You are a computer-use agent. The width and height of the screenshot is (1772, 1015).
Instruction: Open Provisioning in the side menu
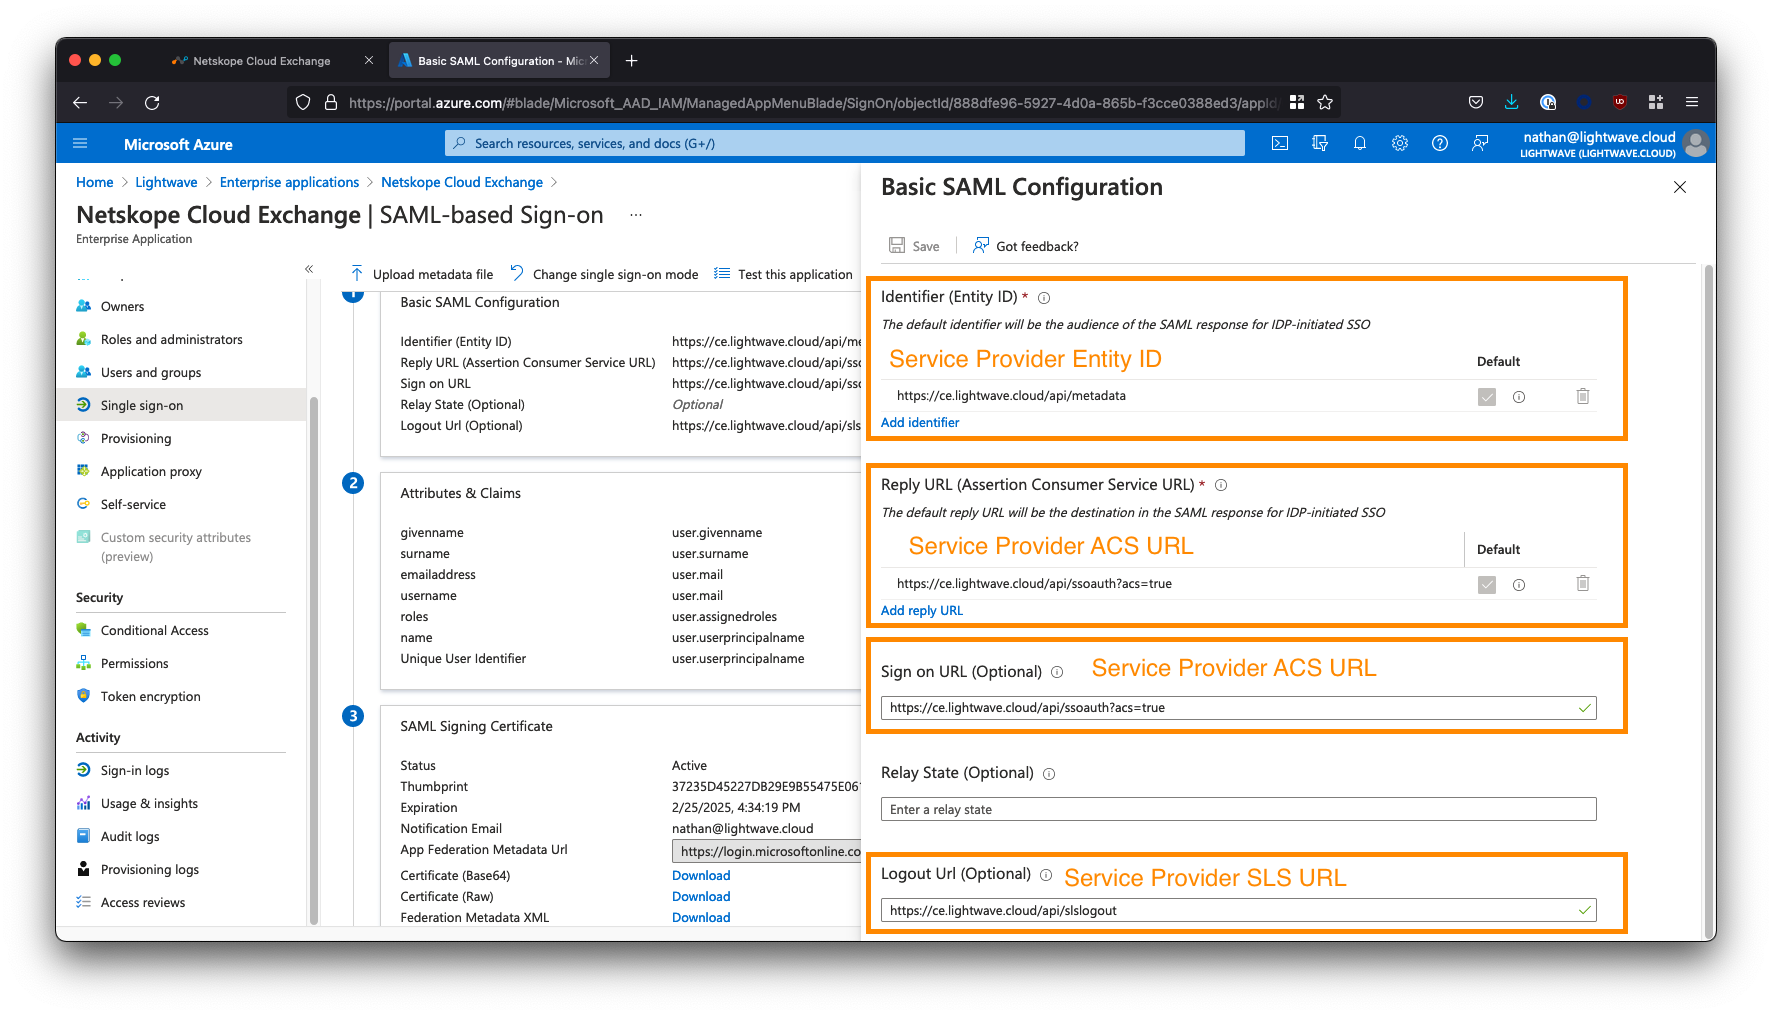coord(136,439)
